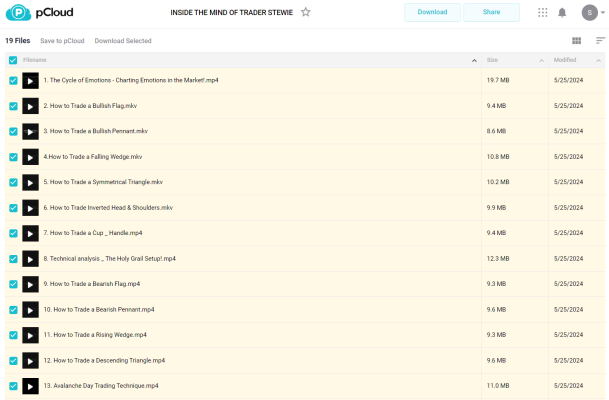The height and width of the screenshot is (400, 609).
Task: Open the notifications bell
Action: tap(561, 12)
